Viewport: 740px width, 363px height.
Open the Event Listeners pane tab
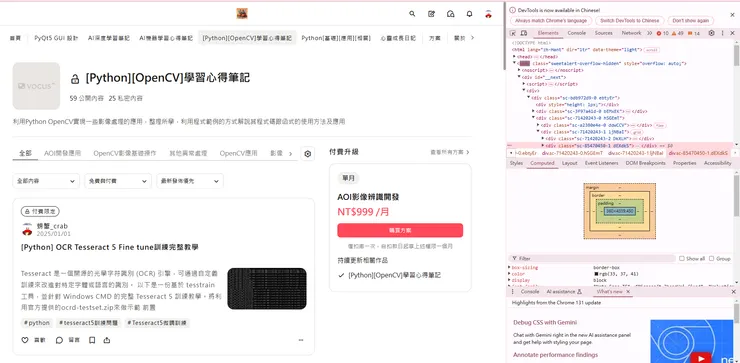tap(601, 163)
